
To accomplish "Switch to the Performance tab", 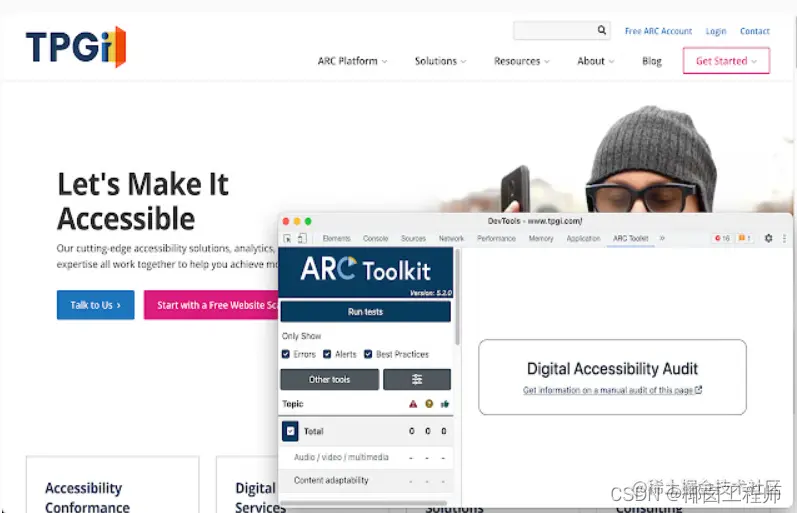I will 496,238.
